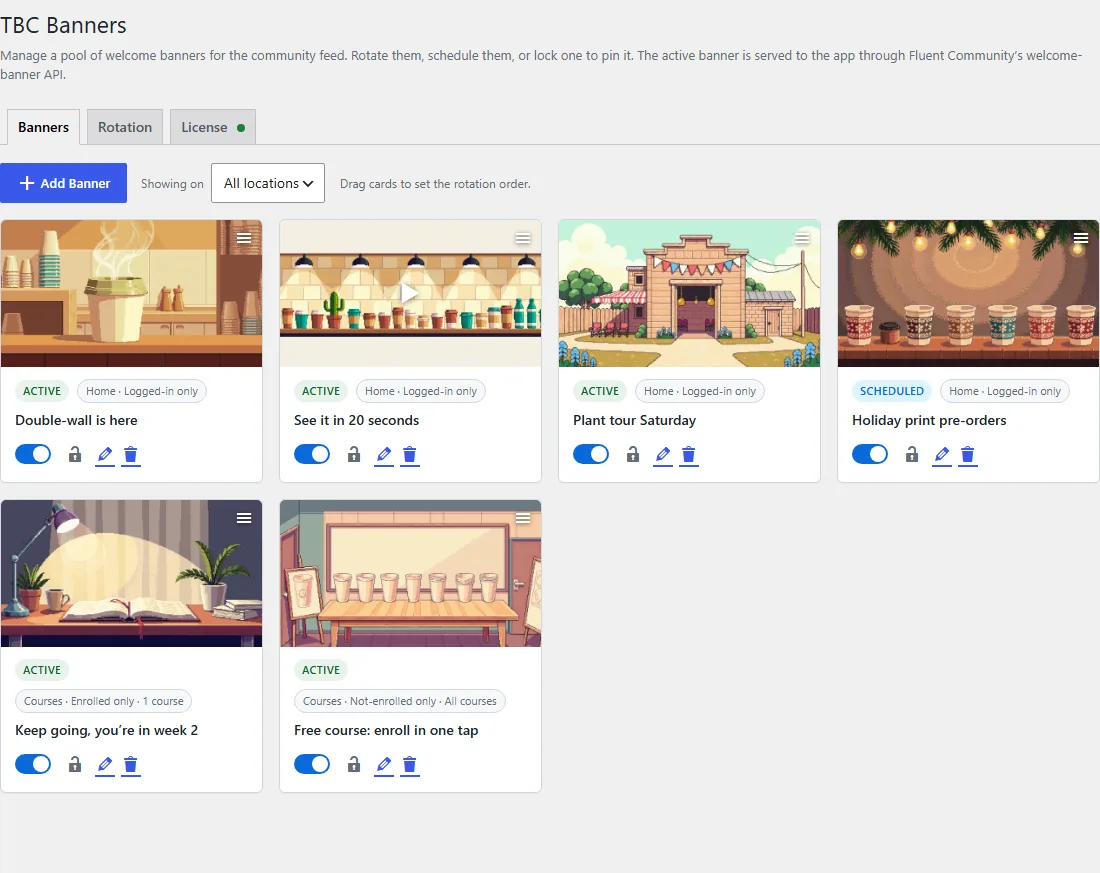Image resolution: width=1100 pixels, height=873 pixels.
Task: Open the 'Holiday print pre-orders' banner thumbnail
Action: click(968, 293)
